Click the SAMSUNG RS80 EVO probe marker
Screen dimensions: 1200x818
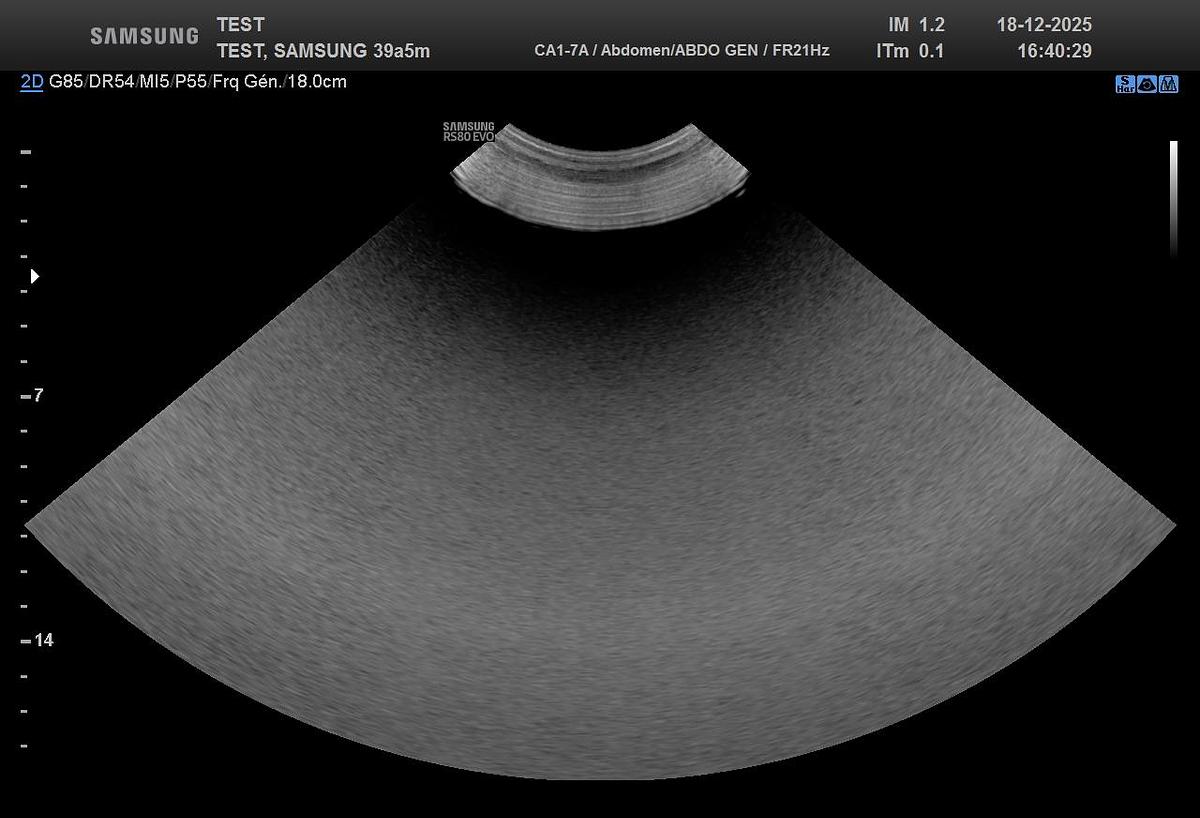click(468, 132)
